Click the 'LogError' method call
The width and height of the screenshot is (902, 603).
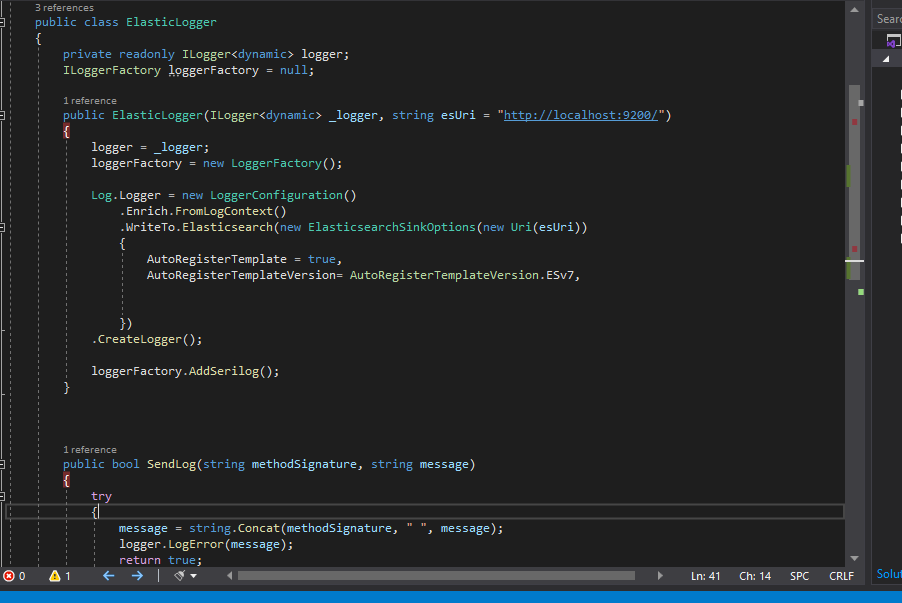pos(196,544)
